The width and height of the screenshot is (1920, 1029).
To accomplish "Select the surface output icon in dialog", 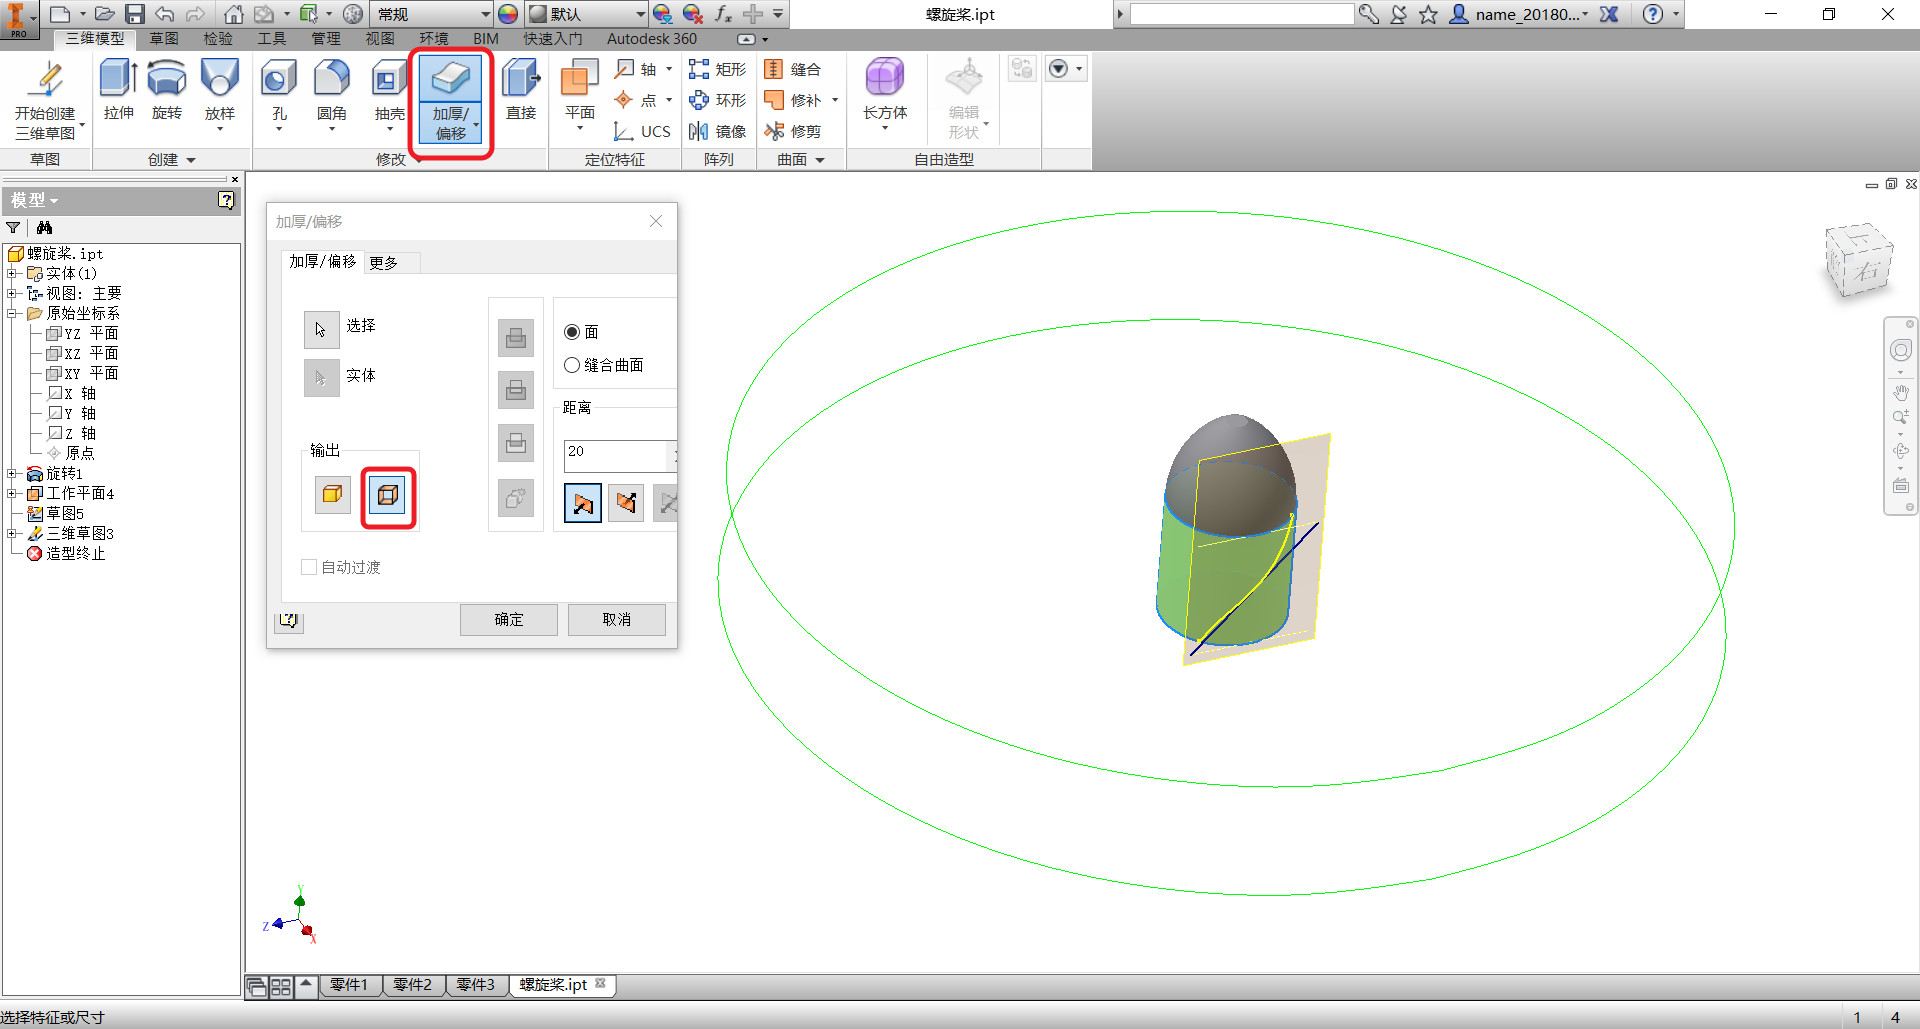I will coord(388,495).
